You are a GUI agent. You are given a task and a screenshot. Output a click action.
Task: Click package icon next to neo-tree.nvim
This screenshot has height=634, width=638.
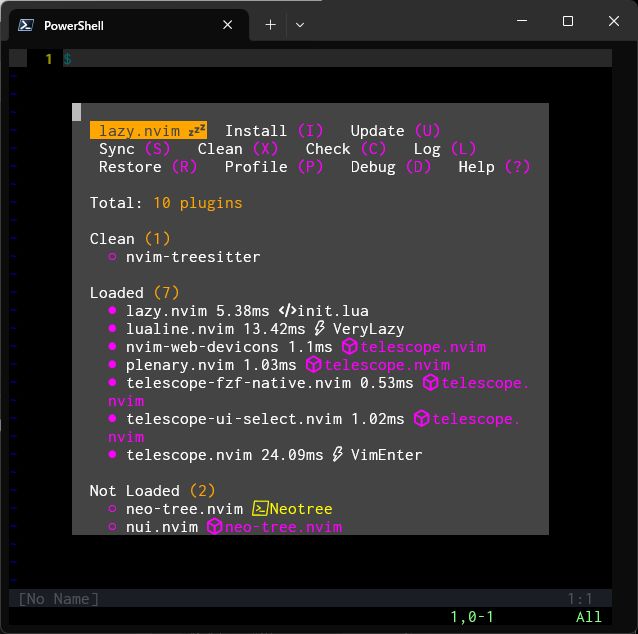214,527
